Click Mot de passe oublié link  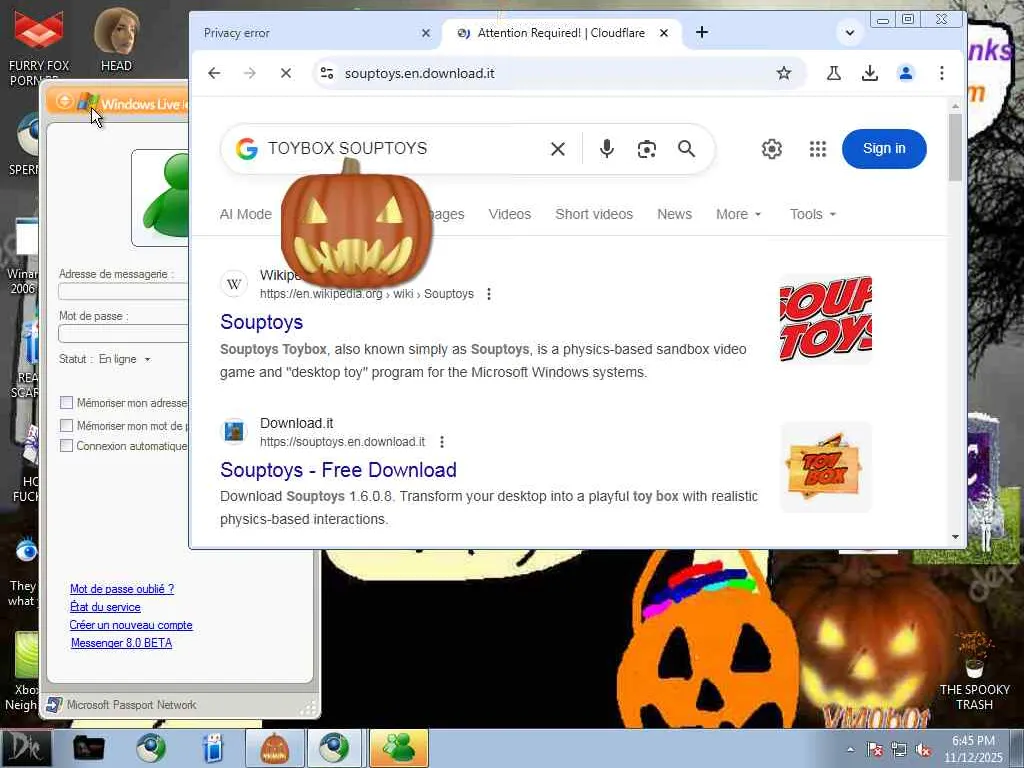tap(122, 589)
